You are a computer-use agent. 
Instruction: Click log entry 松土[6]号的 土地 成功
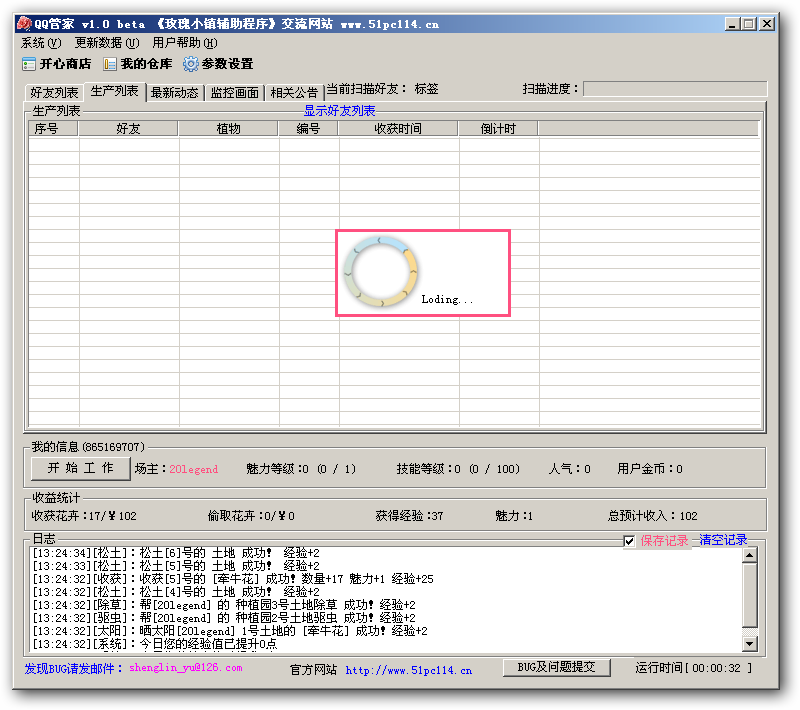[176, 553]
